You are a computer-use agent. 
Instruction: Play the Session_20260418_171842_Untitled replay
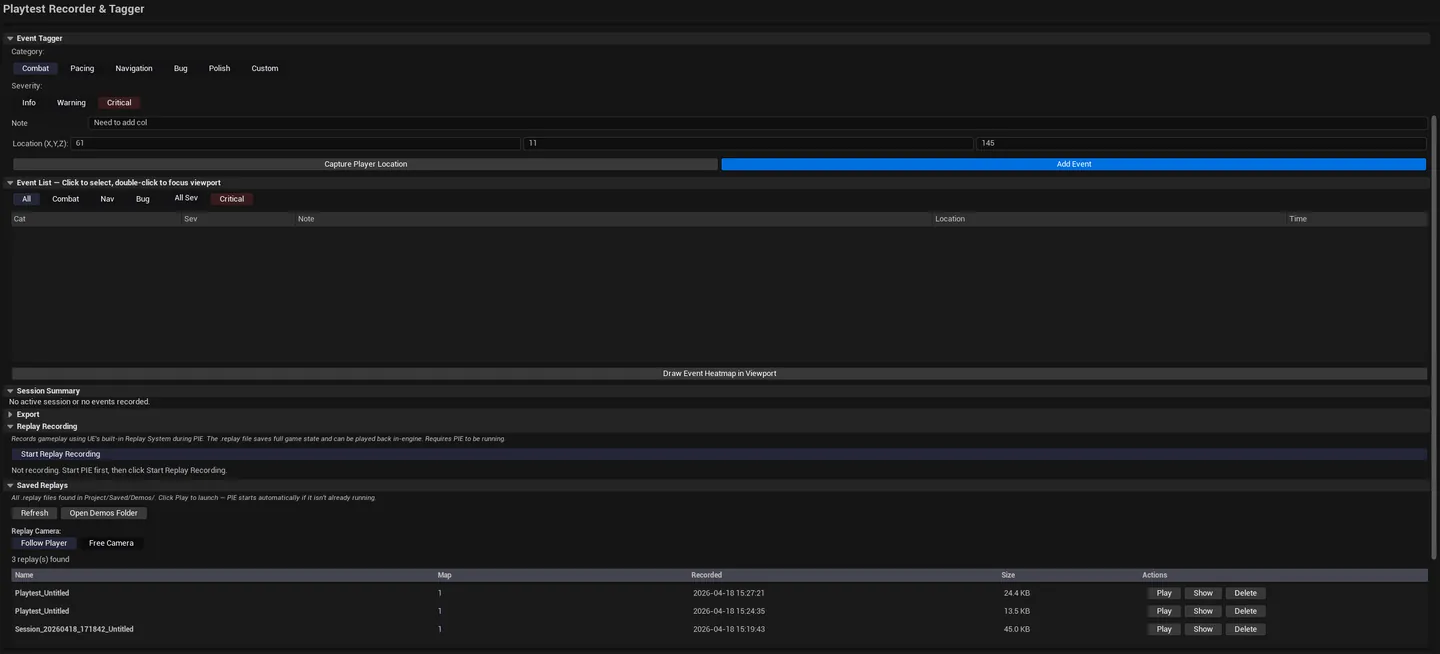[1164, 629]
